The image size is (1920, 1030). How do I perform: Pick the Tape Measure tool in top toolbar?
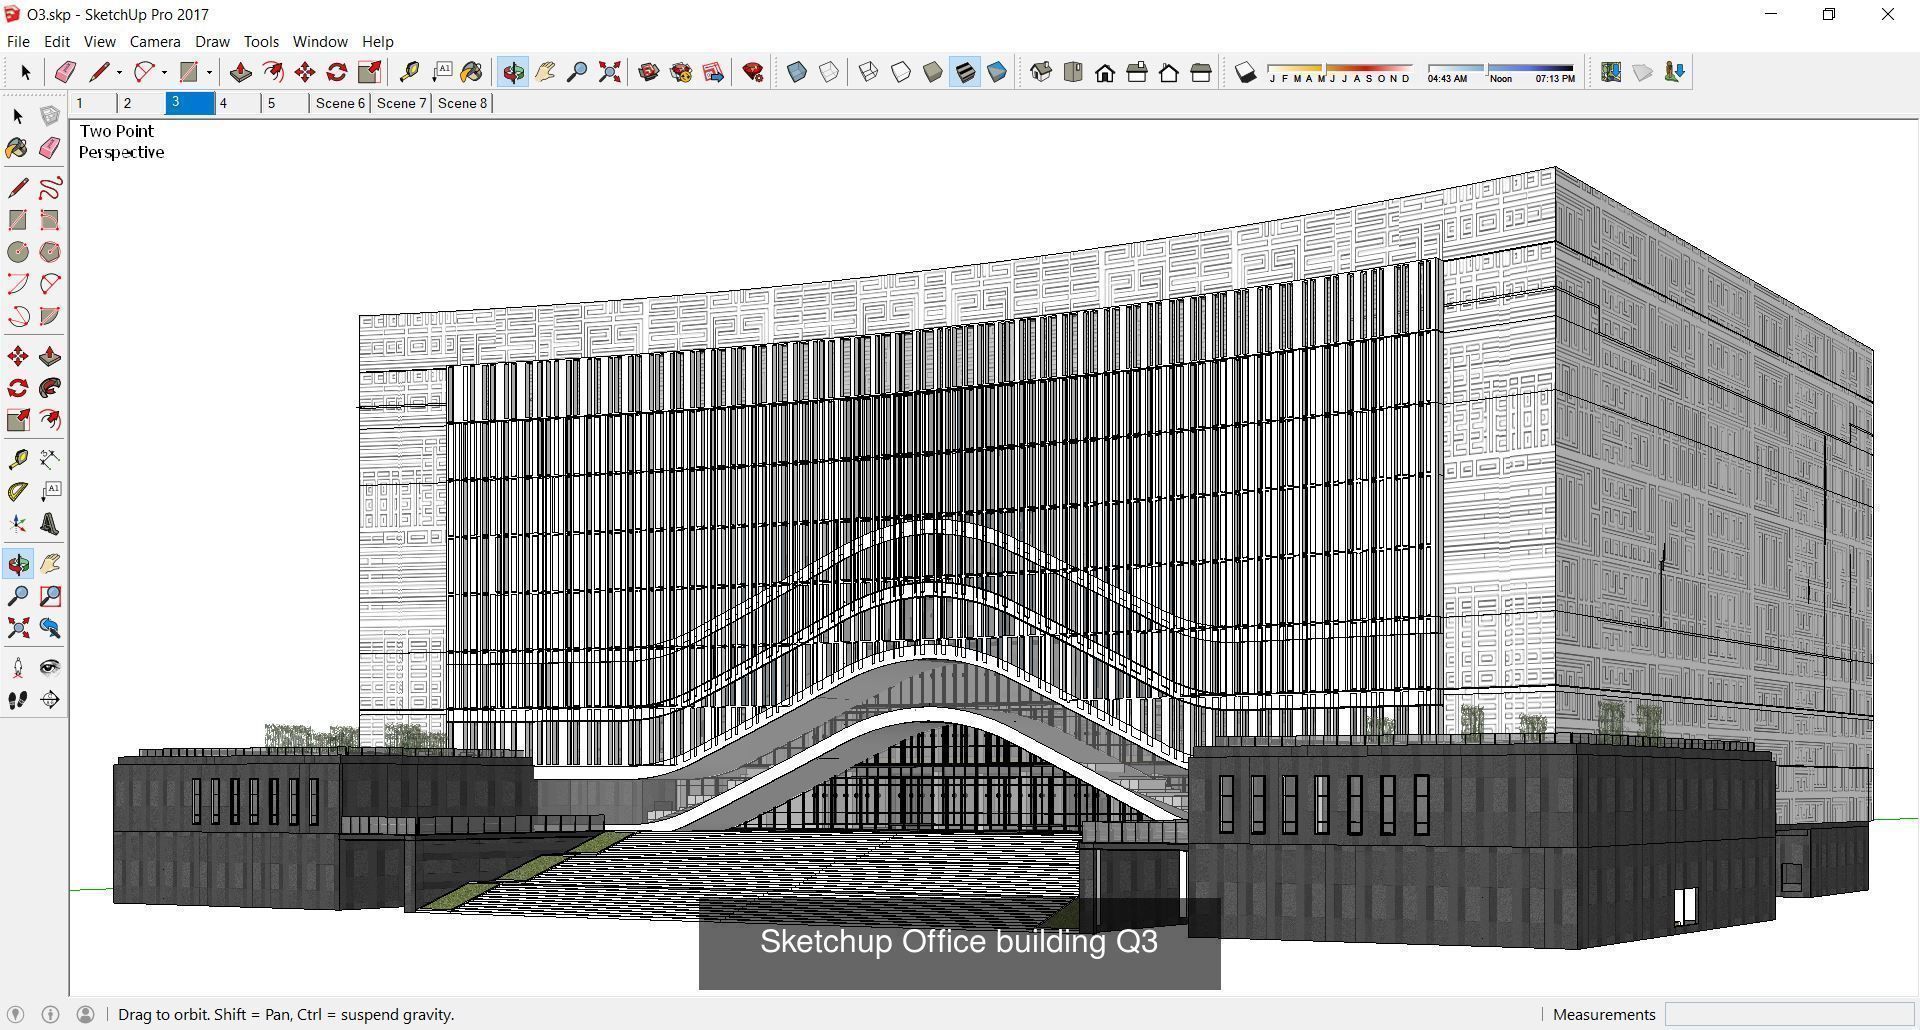coord(409,72)
